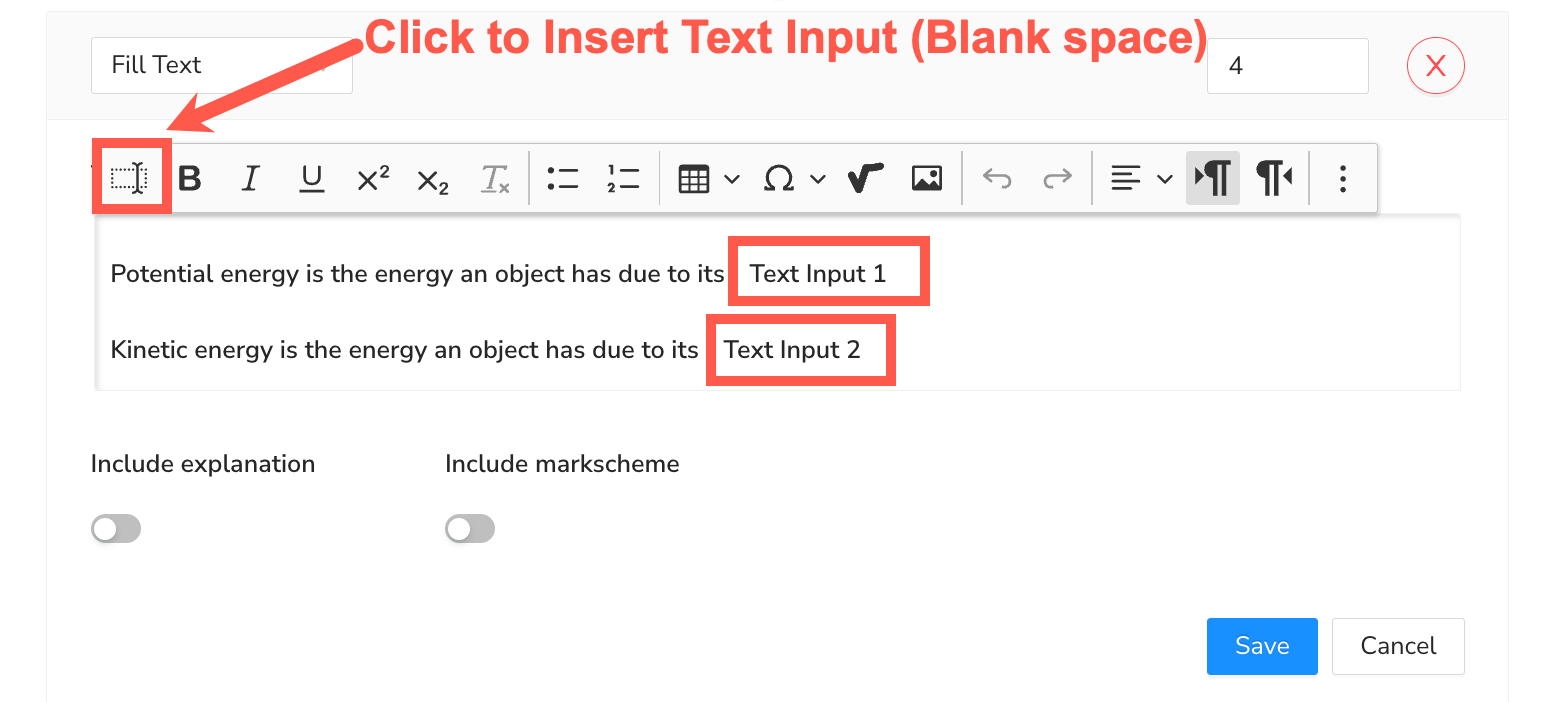This screenshot has height=702, width=1560.
Task: Apply superscript formatting
Action: pos(372,179)
